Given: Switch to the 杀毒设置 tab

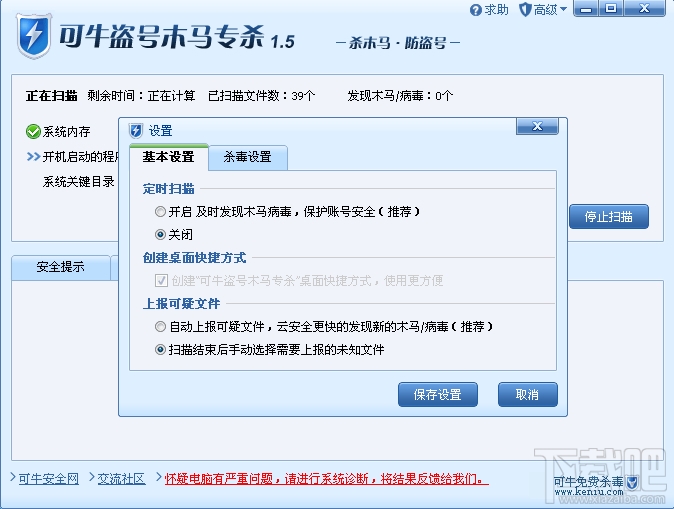Looking at the screenshot, I should point(248,157).
